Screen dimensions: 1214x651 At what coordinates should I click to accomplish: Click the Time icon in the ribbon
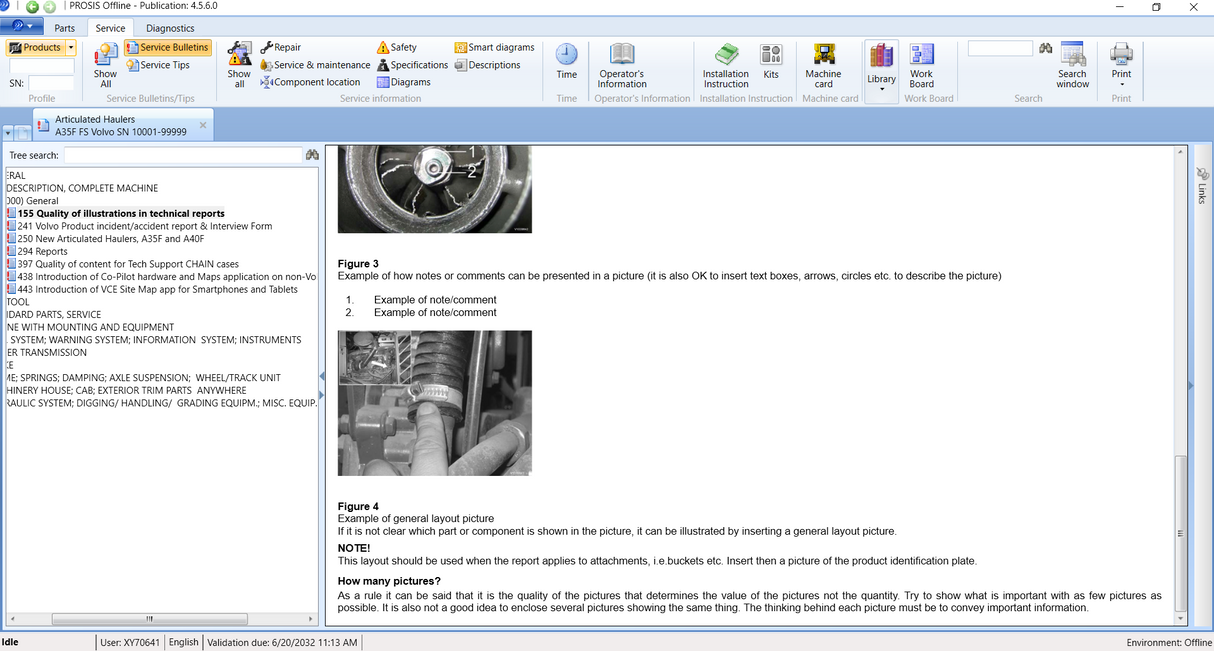coord(566,60)
